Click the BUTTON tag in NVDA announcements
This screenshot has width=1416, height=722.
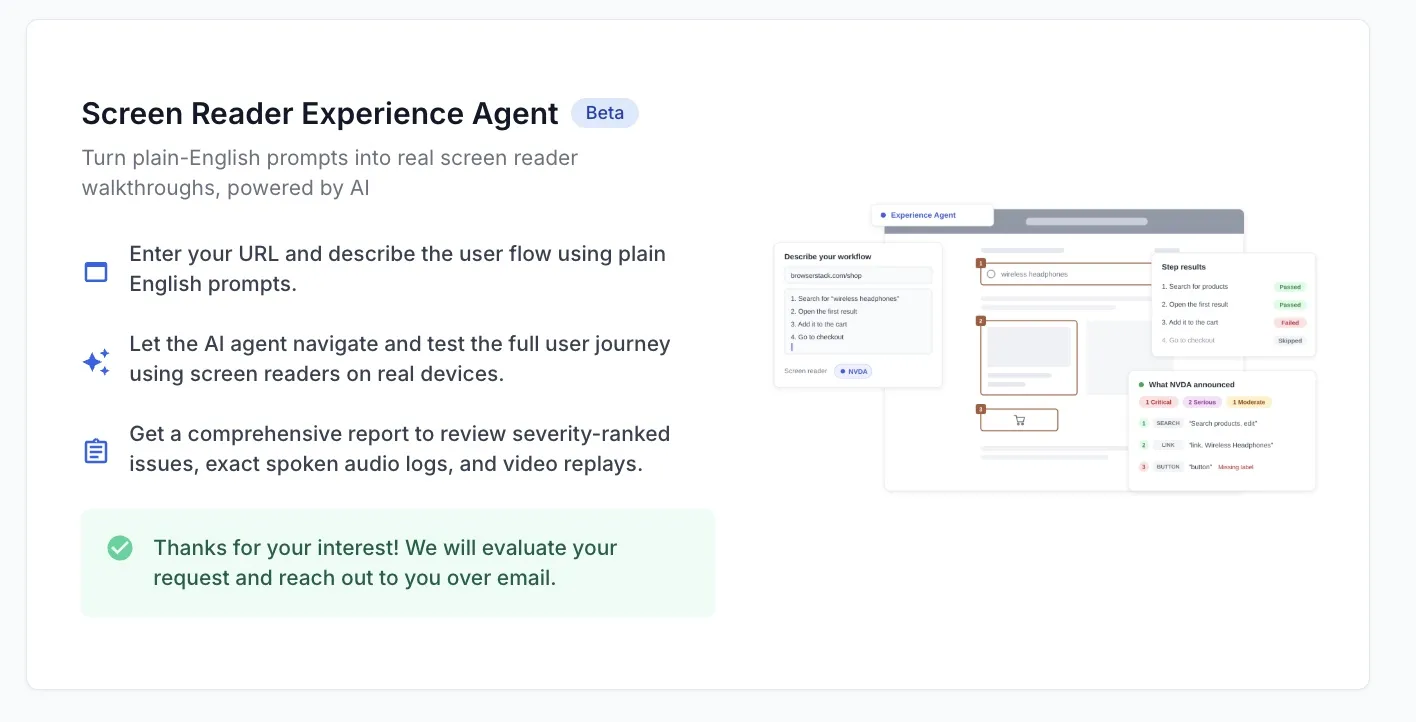[x=1168, y=467]
